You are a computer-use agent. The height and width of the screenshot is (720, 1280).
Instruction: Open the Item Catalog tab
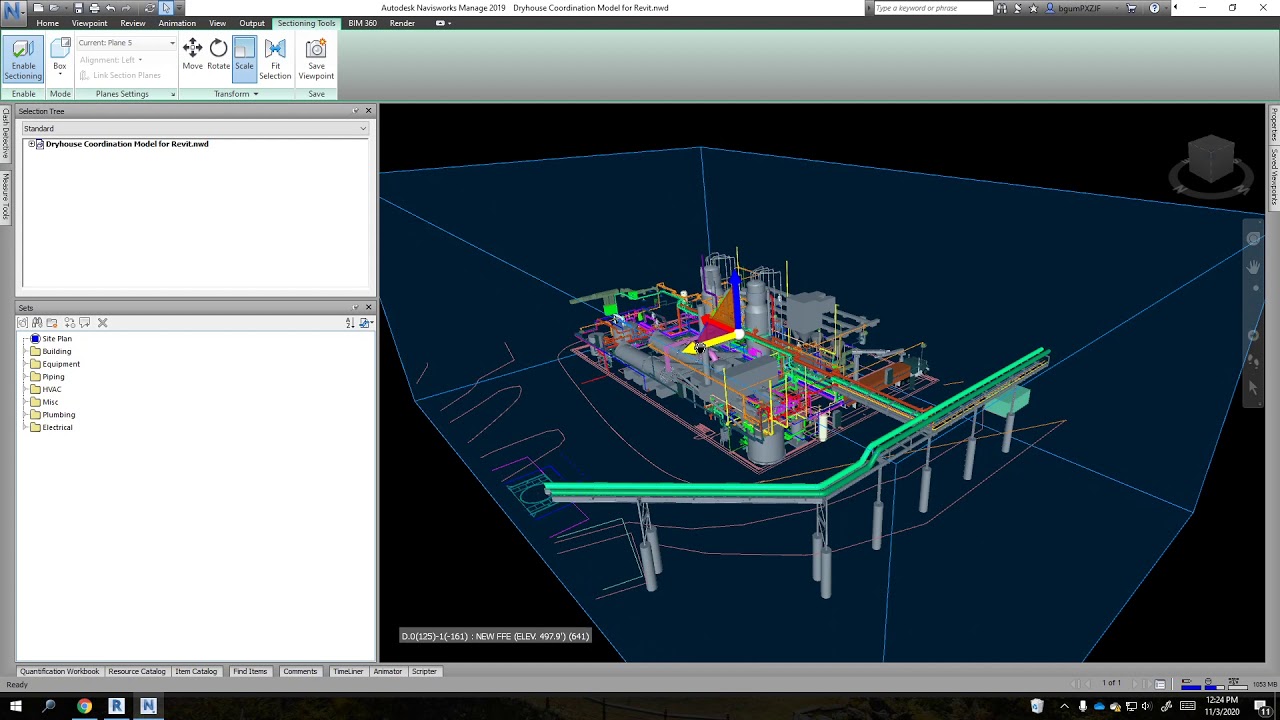point(196,672)
